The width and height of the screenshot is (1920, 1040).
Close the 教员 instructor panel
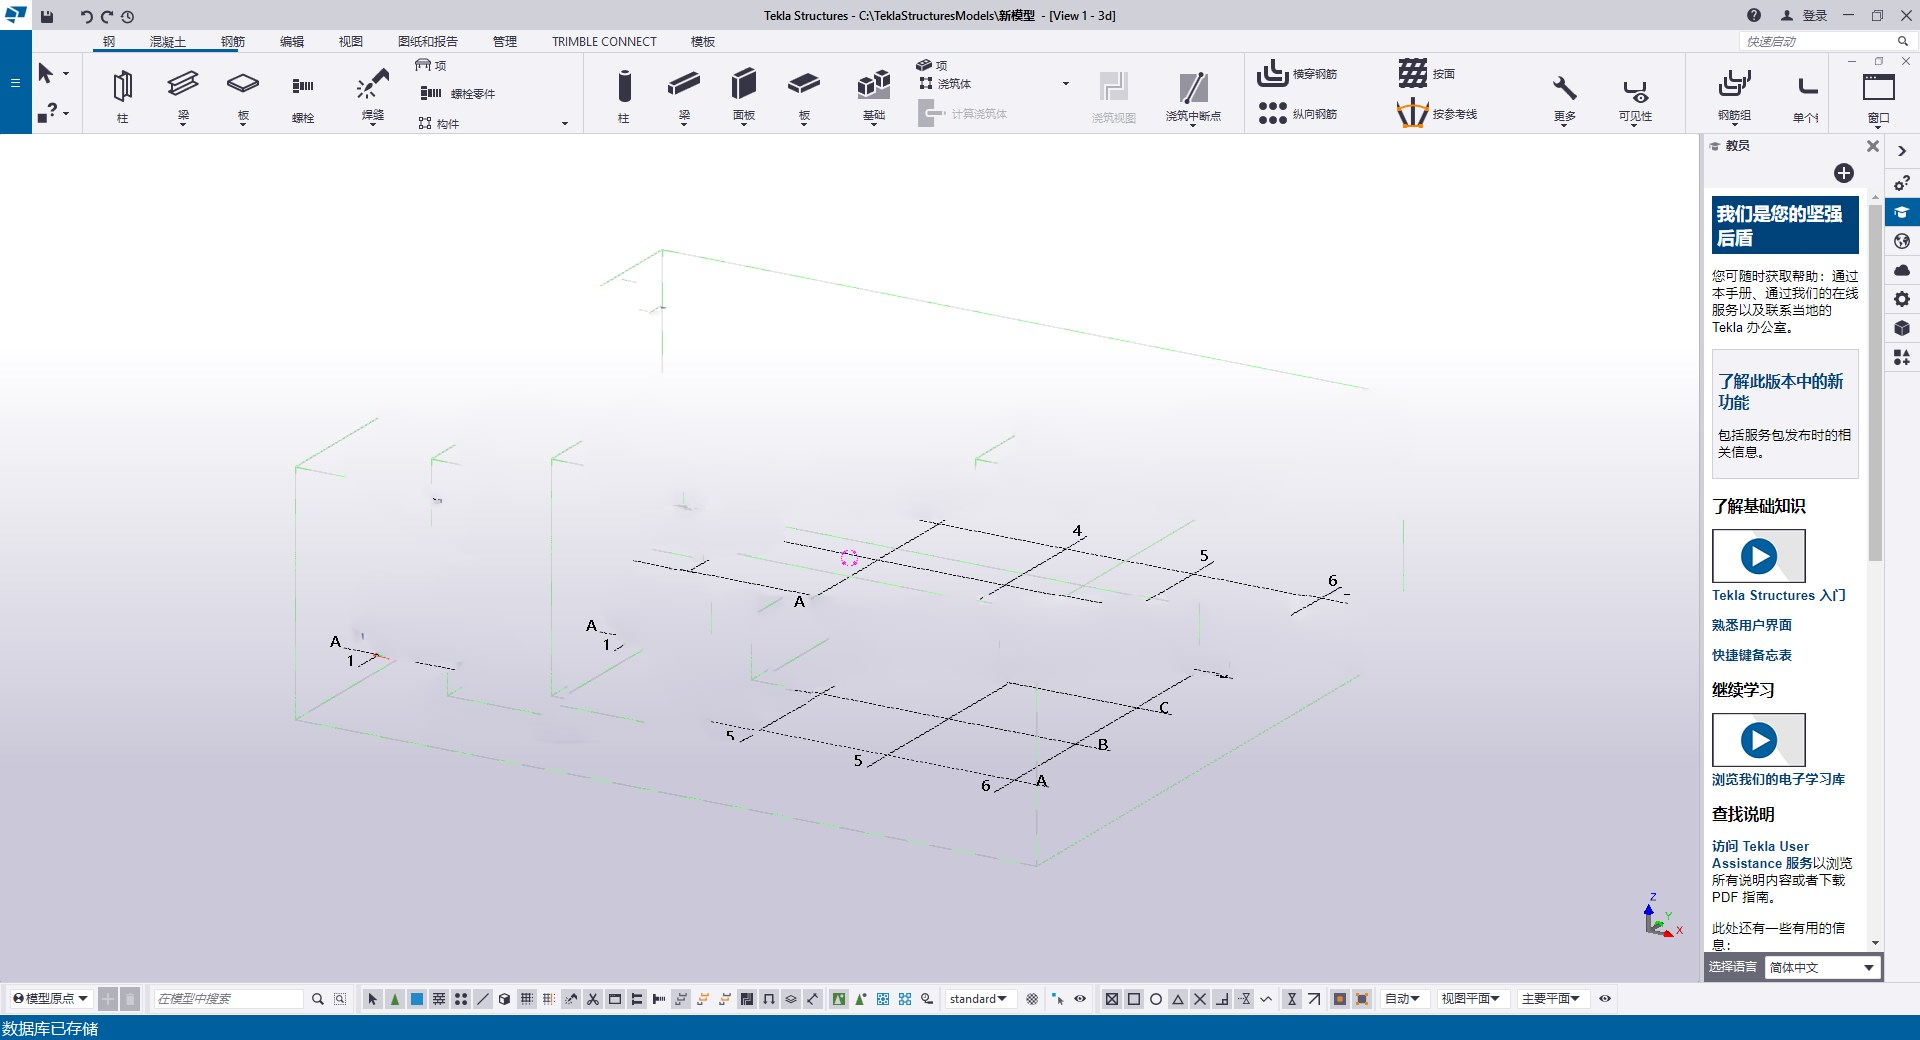(1873, 146)
